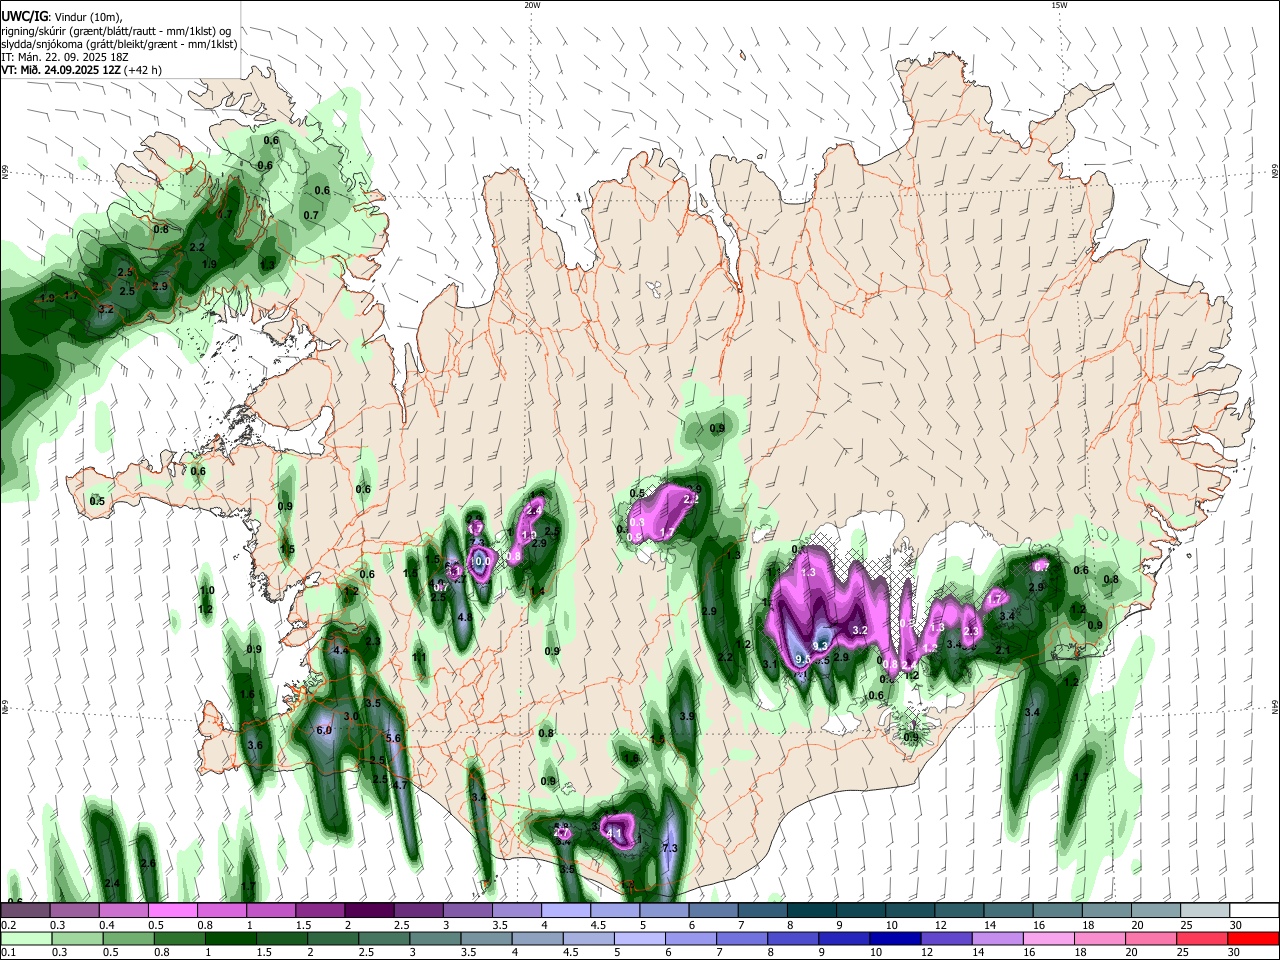The width and height of the screenshot is (1280, 960).
Task: Click the '10.0' snowfall value on map
Action: [482, 562]
